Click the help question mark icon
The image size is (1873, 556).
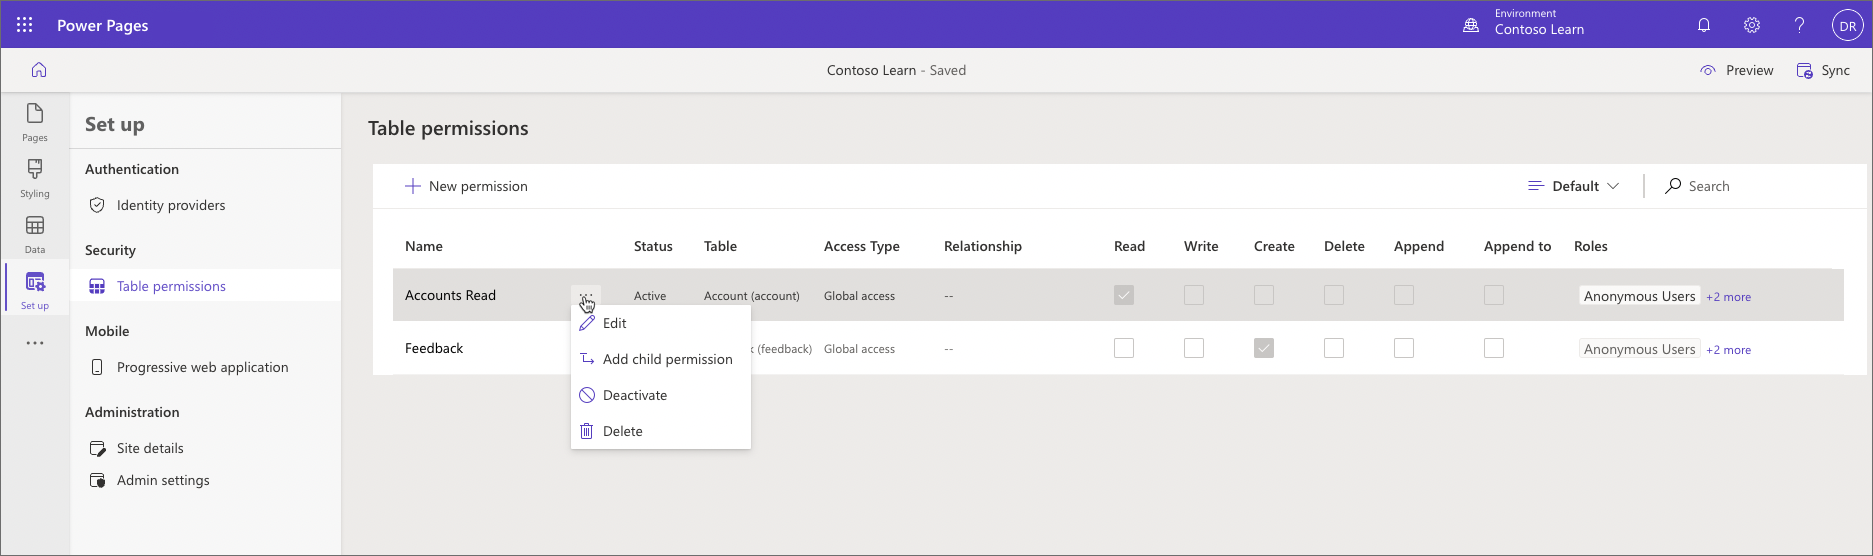(x=1799, y=25)
